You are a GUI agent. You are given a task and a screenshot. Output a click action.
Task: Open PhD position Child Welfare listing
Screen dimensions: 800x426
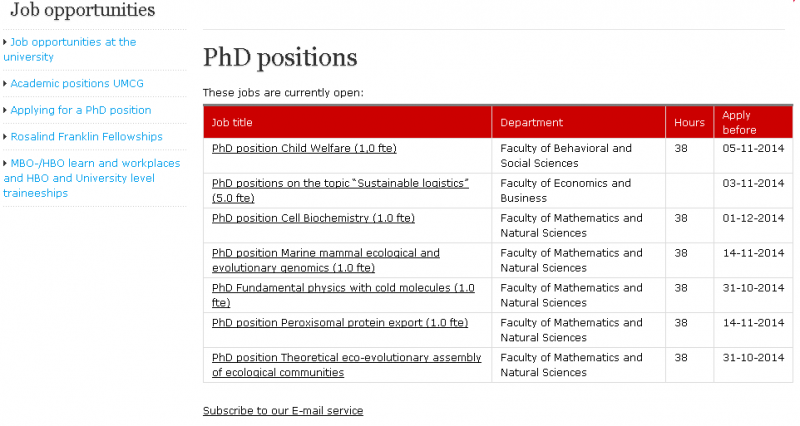click(x=304, y=148)
